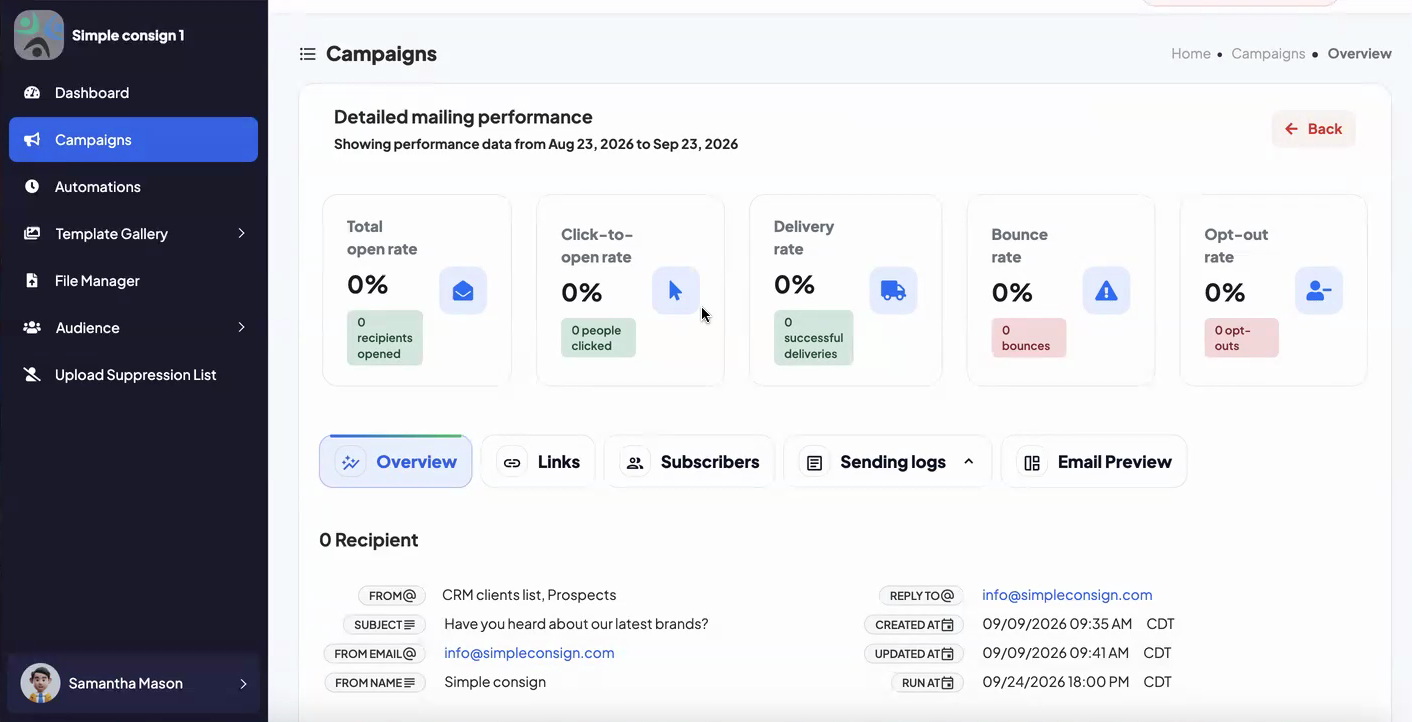Go to Automations in the sidebar
Image resolution: width=1412 pixels, height=722 pixels.
(x=133, y=187)
